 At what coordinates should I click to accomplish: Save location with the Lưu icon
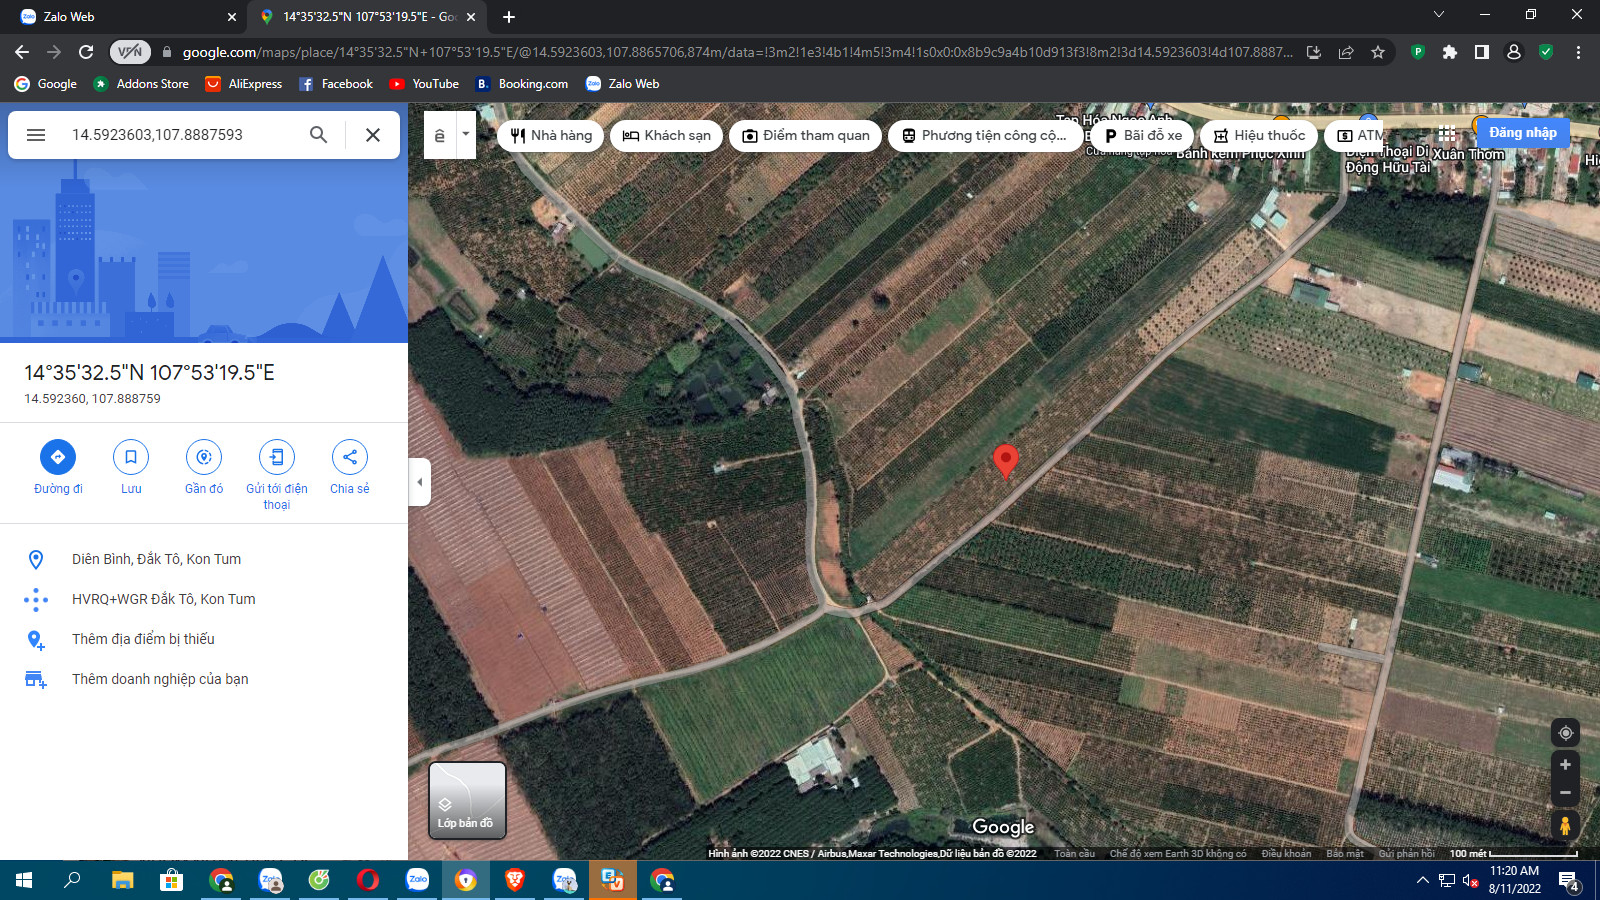pos(131,457)
